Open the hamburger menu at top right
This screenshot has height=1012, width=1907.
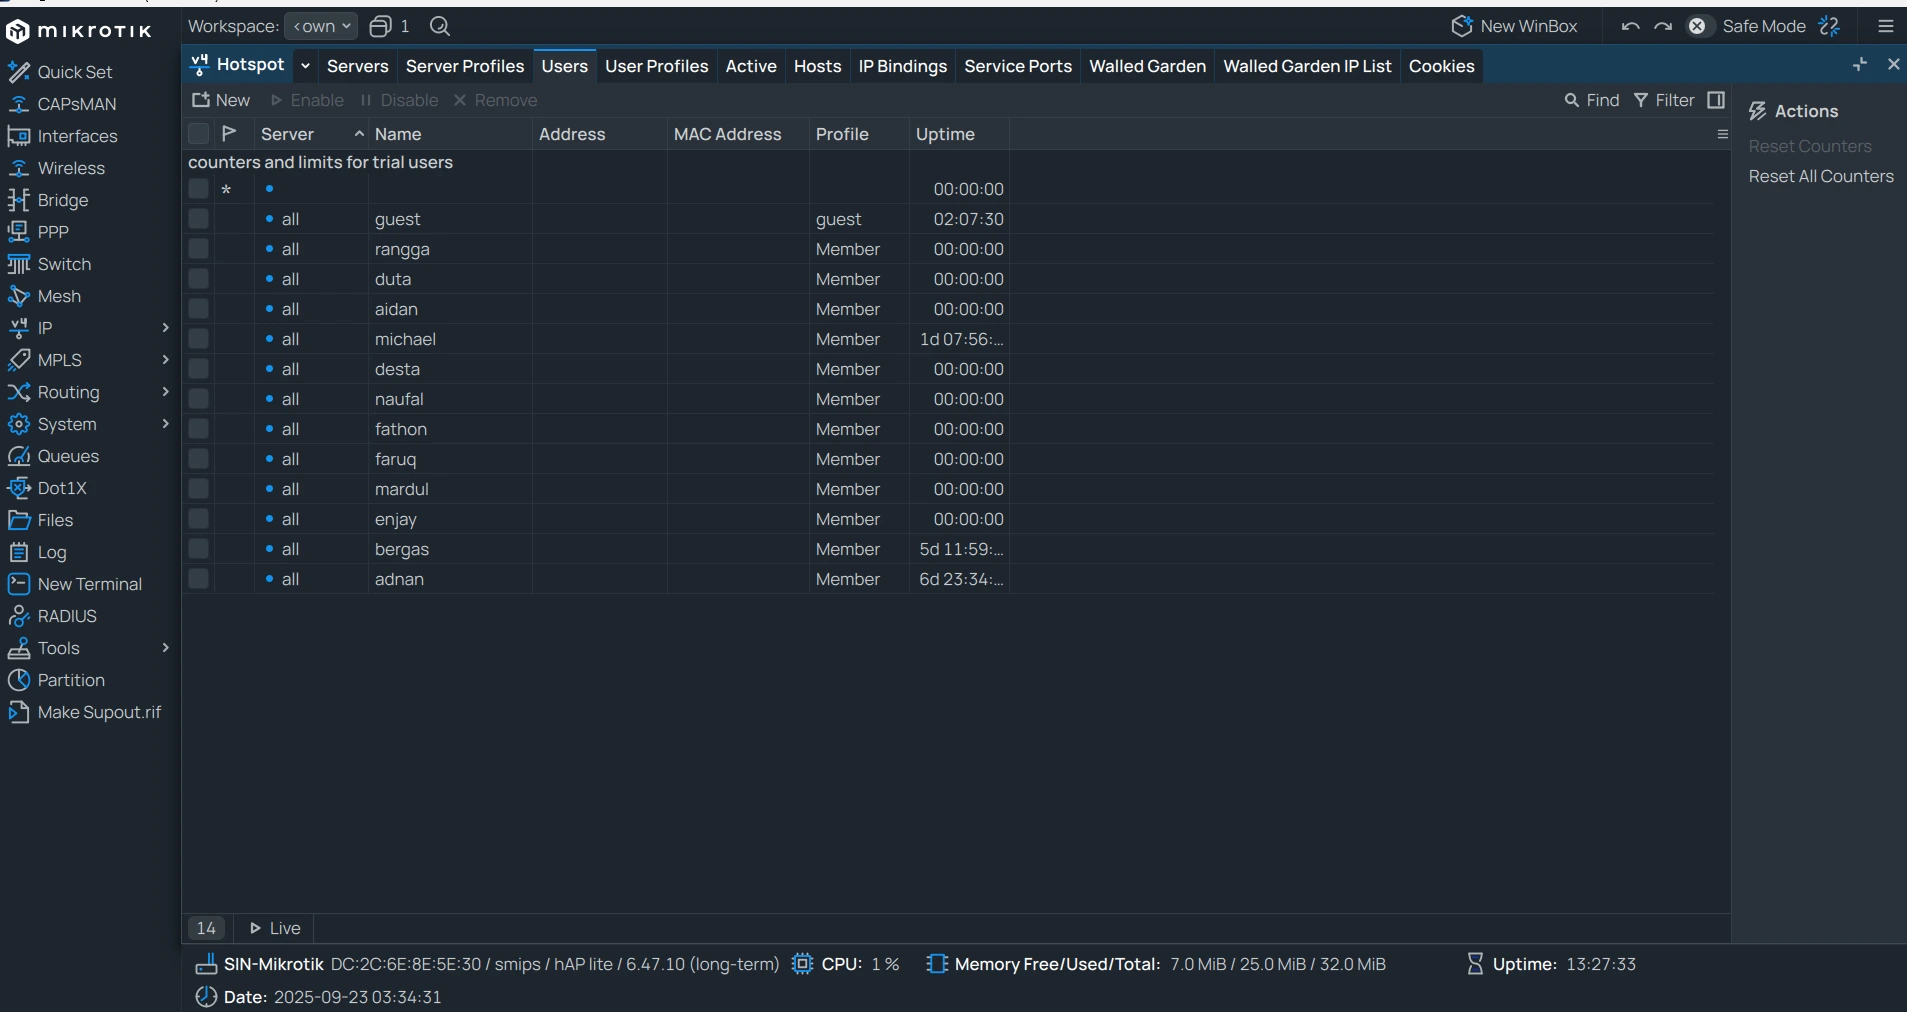click(1886, 26)
